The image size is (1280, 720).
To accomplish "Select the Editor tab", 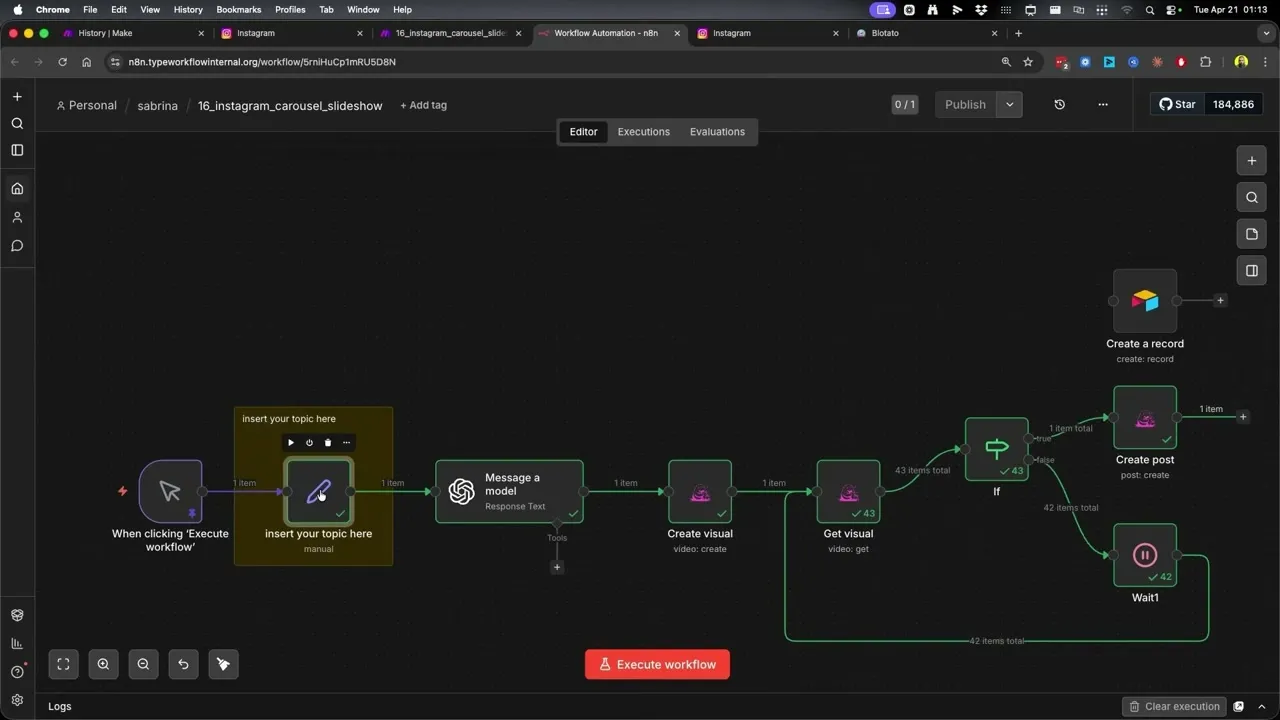I will [583, 132].
